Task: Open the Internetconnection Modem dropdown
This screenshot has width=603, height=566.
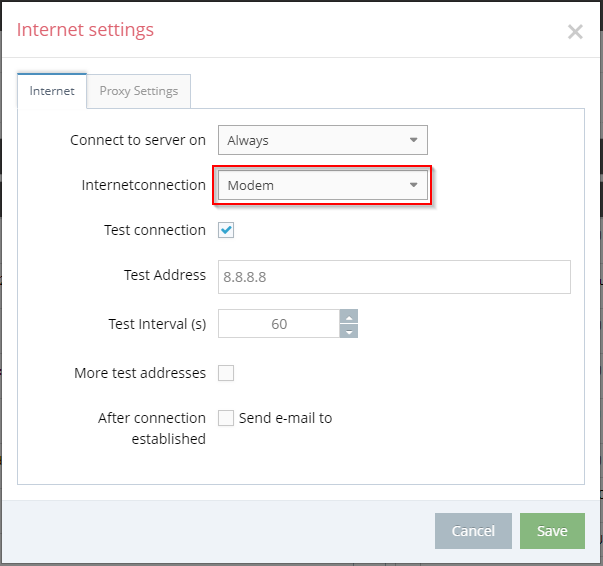Action: tap(323, 185)
